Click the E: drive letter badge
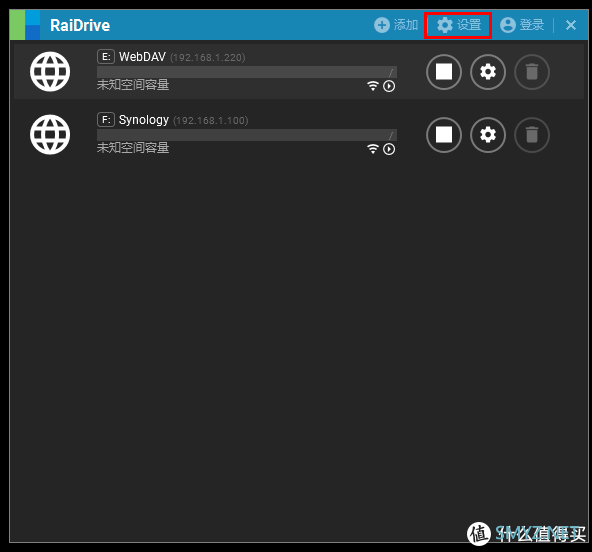Image resolution: width=592 pixels, height=552 pixels. (x=106, y=57)
